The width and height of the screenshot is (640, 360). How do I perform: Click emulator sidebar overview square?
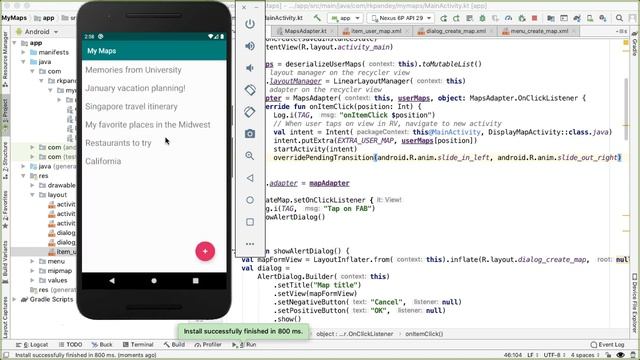coord(250,222)
